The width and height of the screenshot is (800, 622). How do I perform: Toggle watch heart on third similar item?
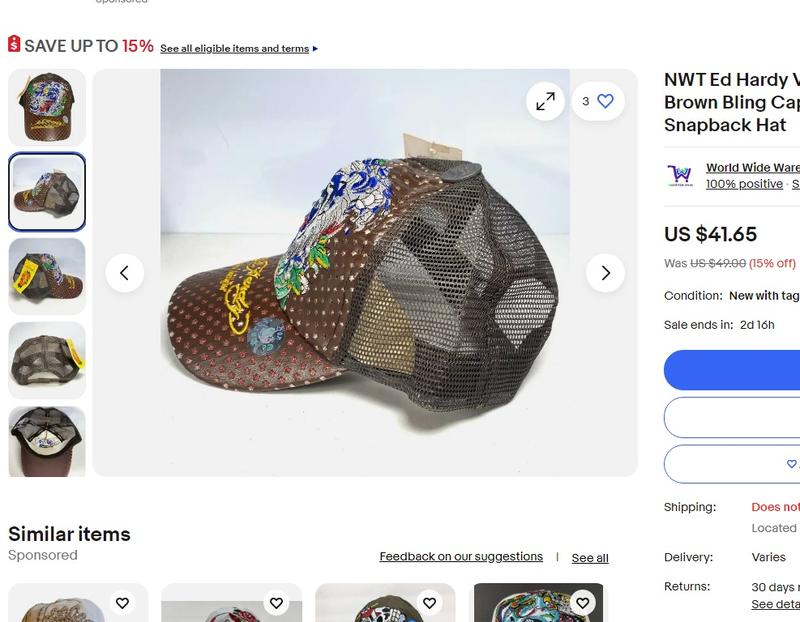[x=429, y=603]
